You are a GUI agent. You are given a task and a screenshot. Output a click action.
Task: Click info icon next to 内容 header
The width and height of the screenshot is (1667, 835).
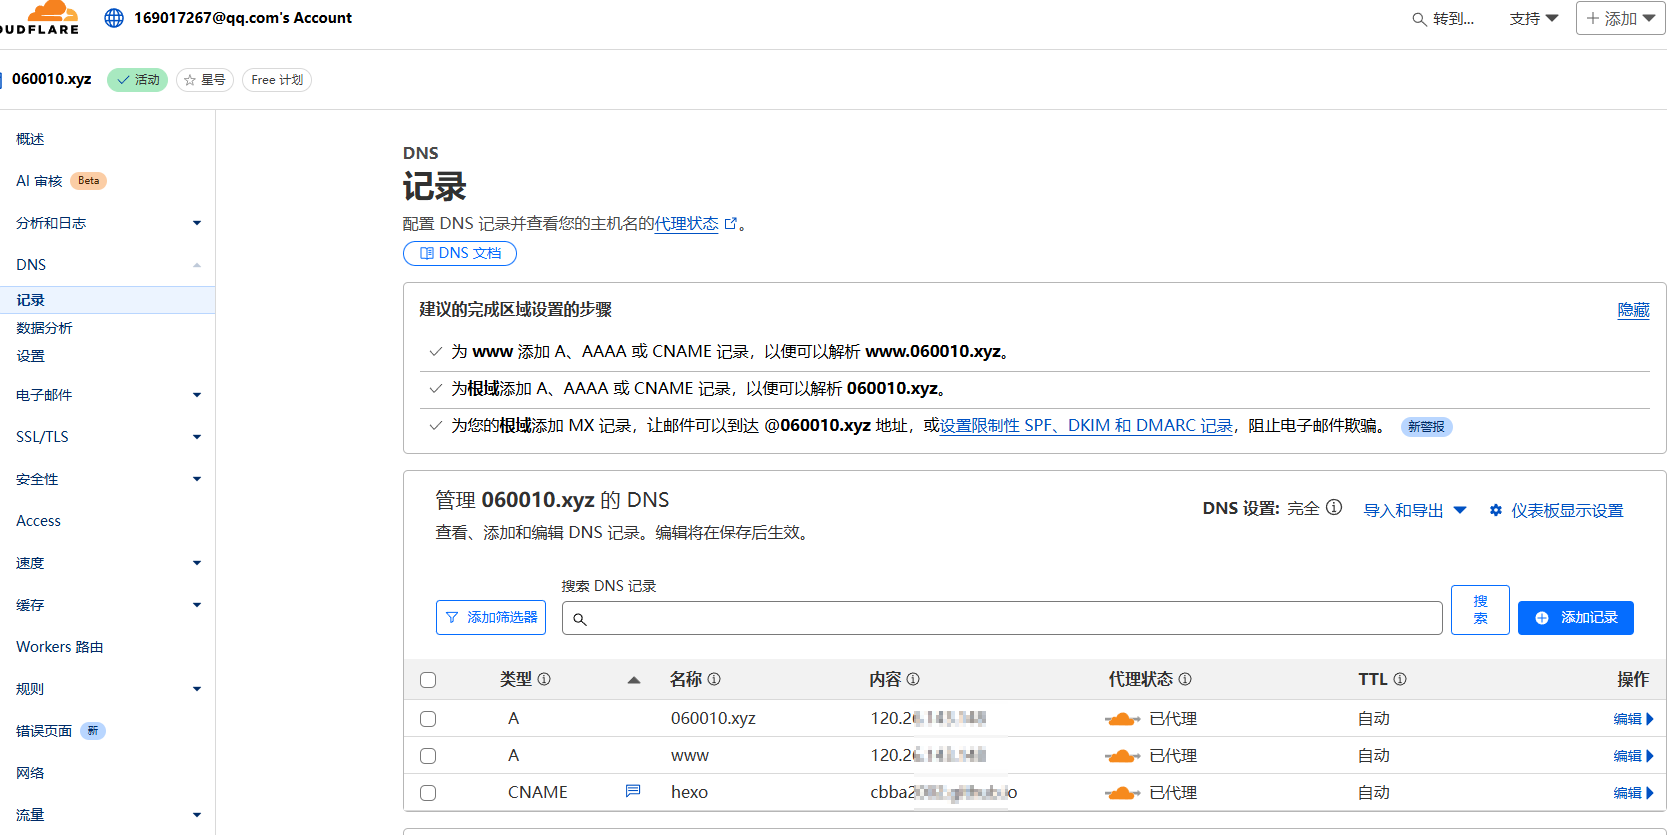pos(913,679)
